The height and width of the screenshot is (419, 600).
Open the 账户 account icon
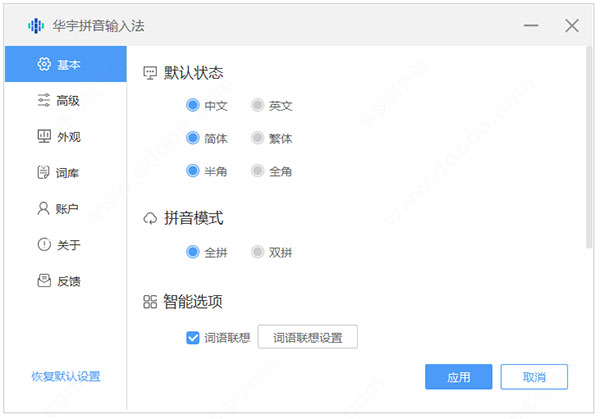pyautogui.click(x=43, y=209)
